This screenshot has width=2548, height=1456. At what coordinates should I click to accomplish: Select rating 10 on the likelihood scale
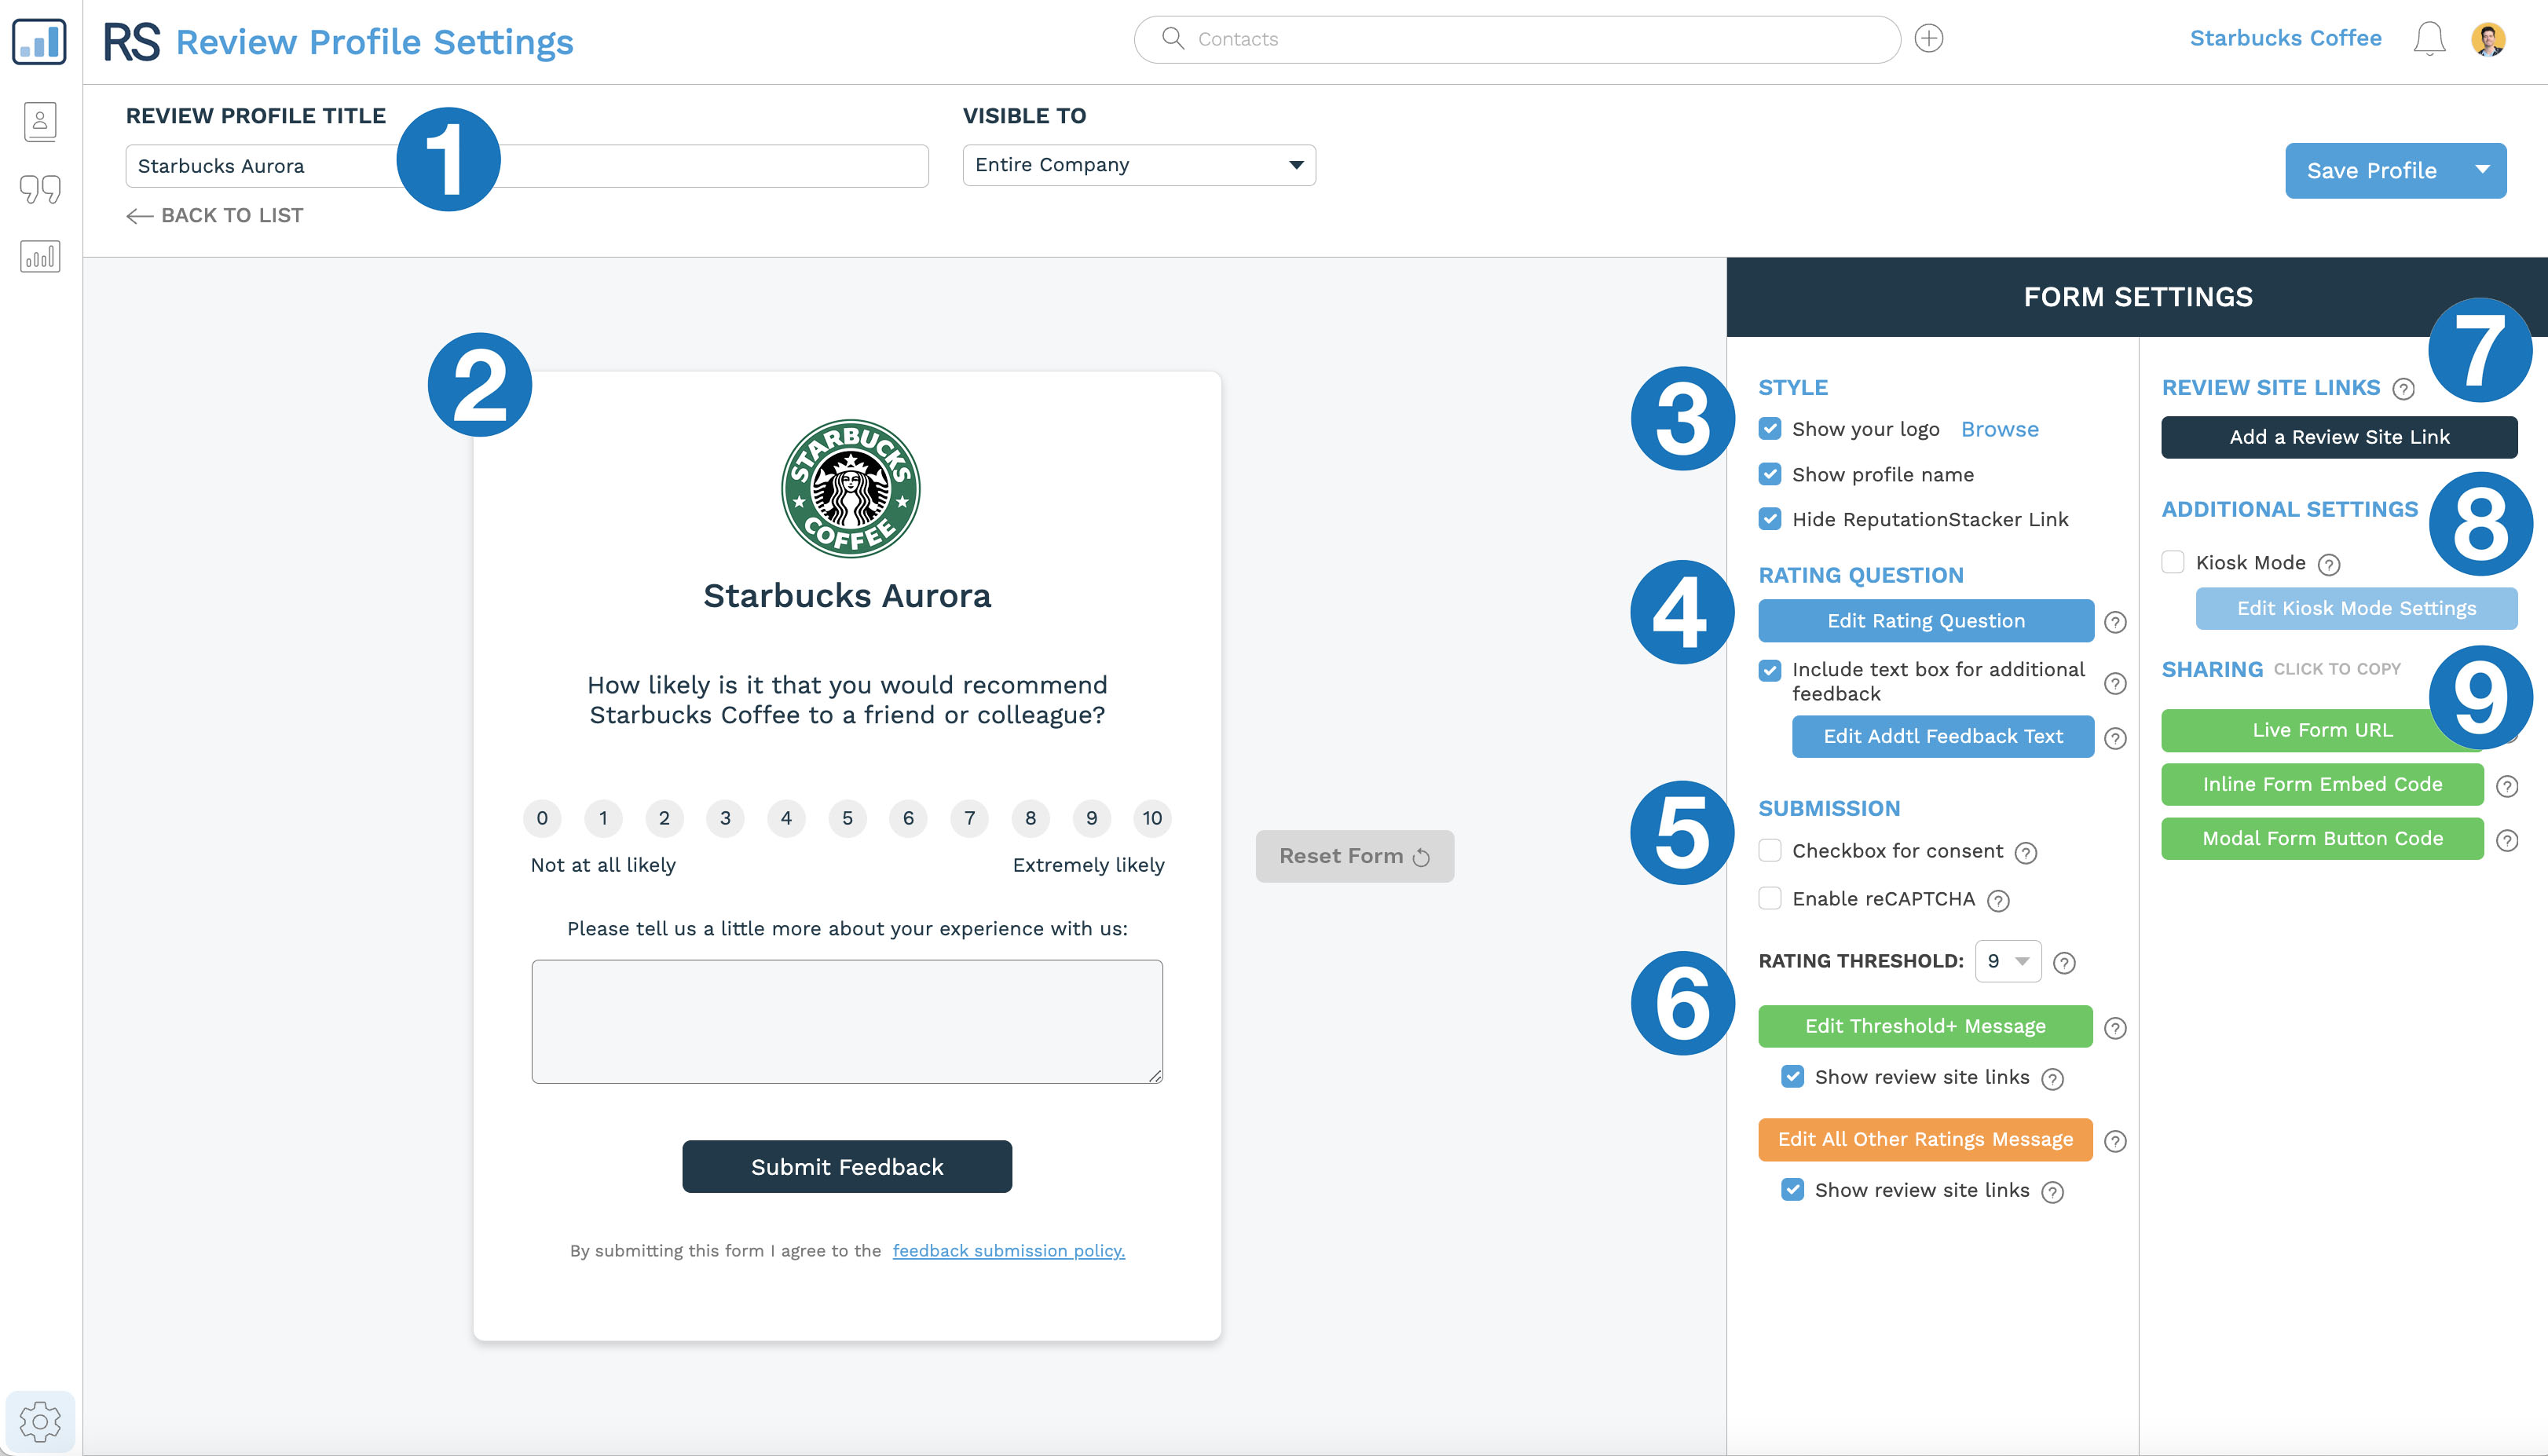pos(1152,817)
